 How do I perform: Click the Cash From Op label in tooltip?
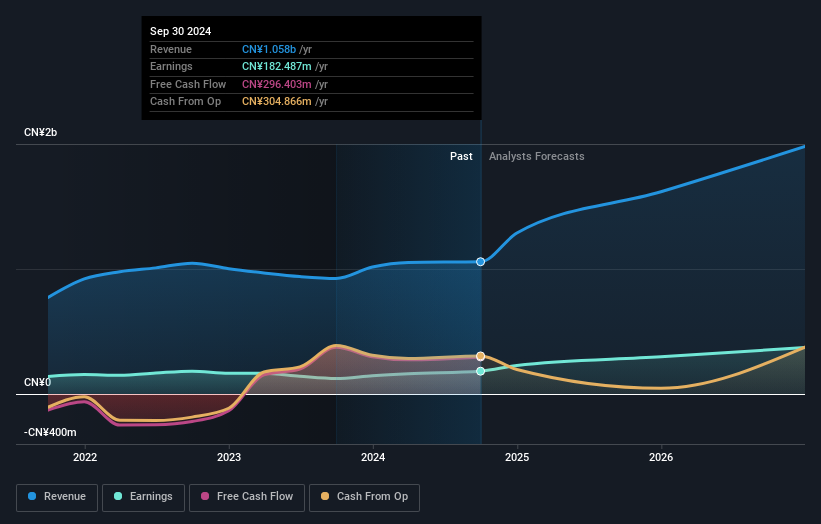pos(185,102)
